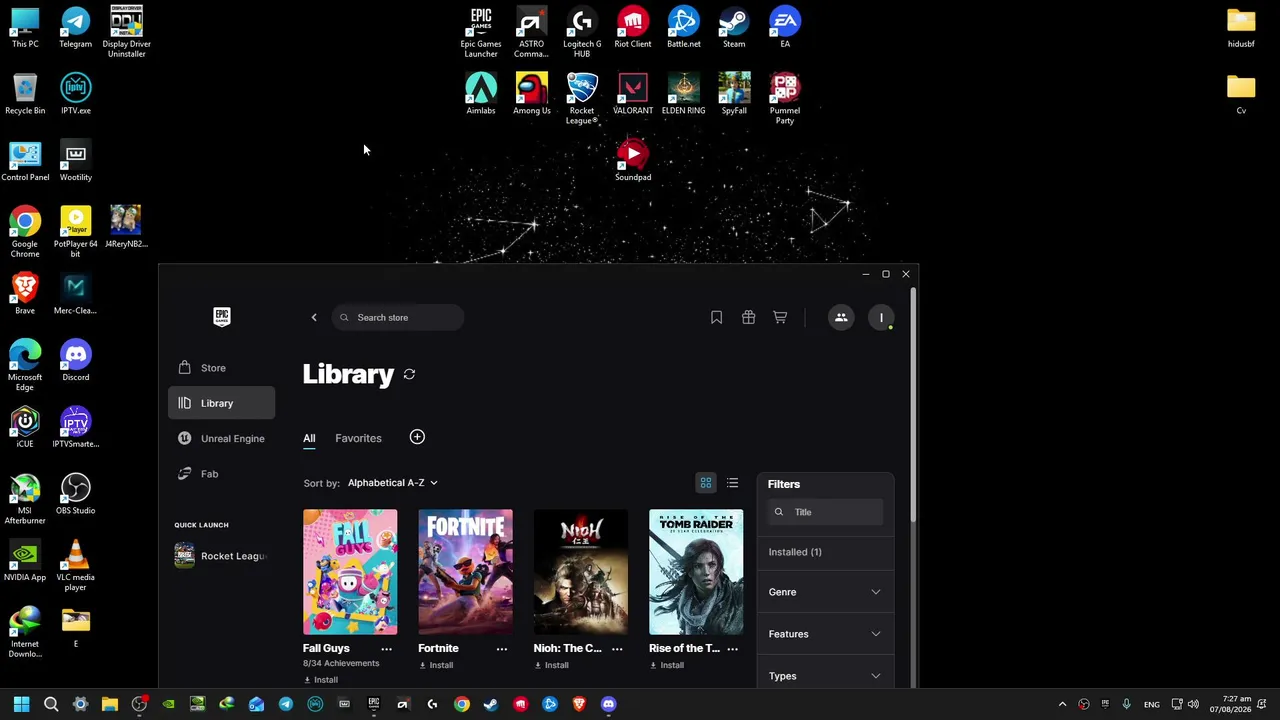Switch Library to list view
Viewport: 1280px width, 720px height.
[x=733, y=483]
